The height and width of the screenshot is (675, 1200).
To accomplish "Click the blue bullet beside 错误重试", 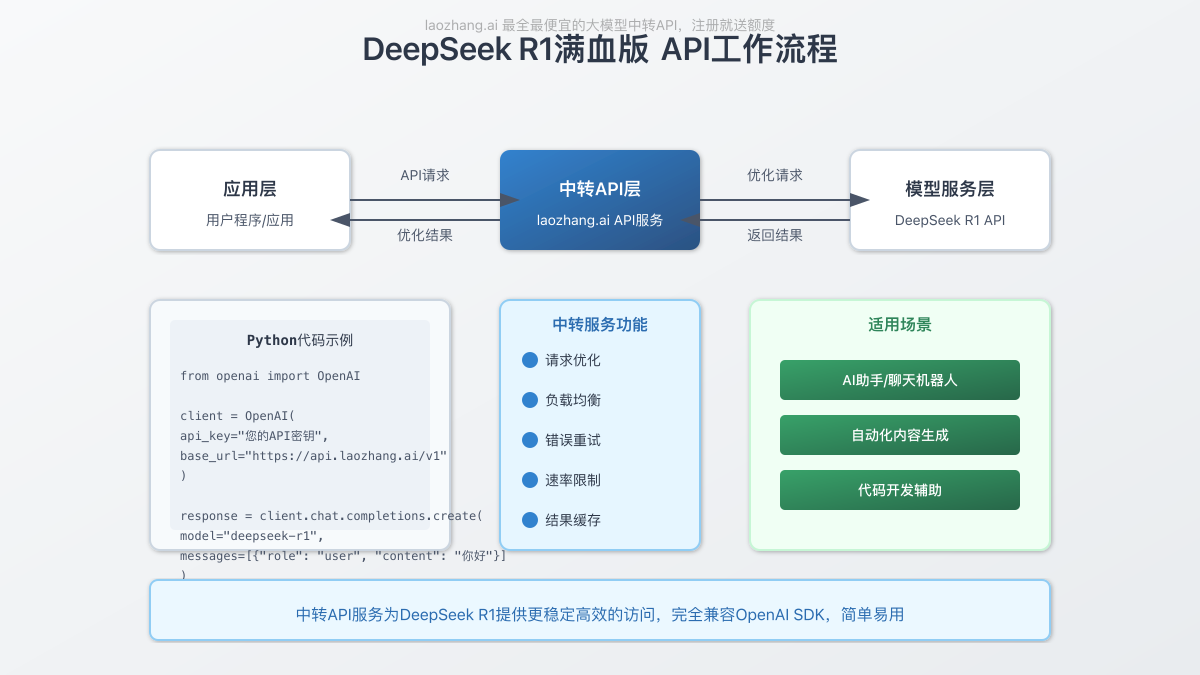I will pyautogui.click(x=530, y=440).
